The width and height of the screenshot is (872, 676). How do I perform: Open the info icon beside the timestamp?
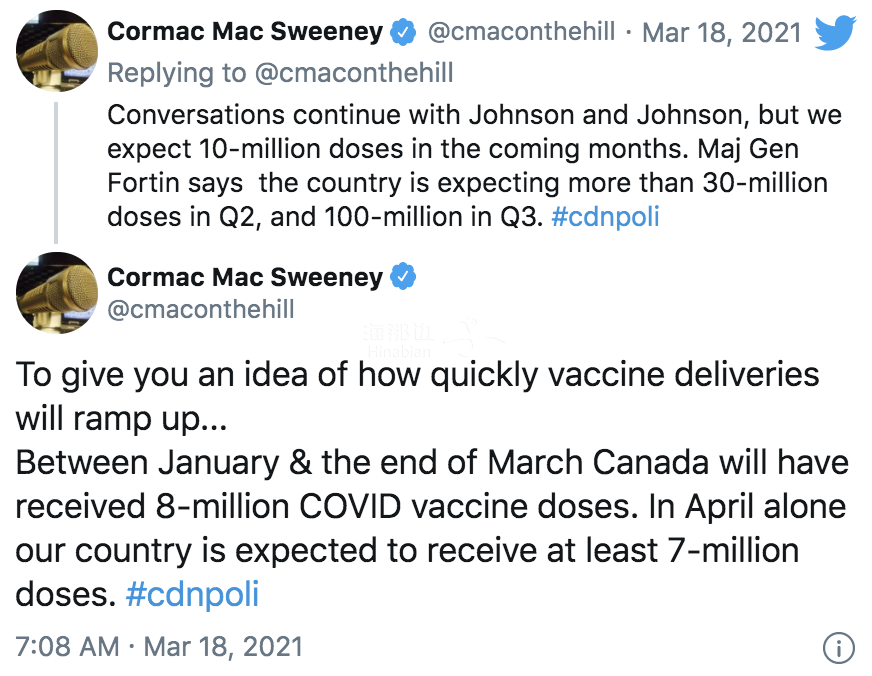pos(838,646)
